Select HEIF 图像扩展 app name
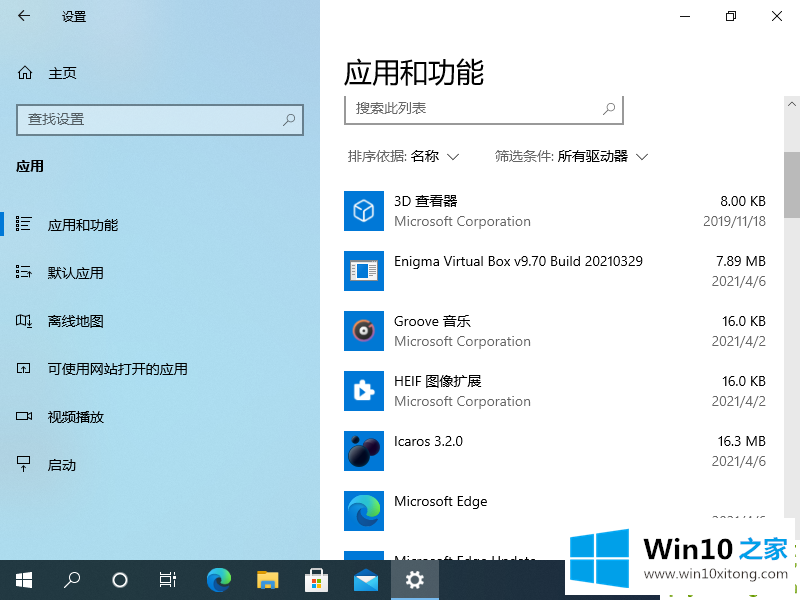800x600 pixels. [x=438, y=381]
